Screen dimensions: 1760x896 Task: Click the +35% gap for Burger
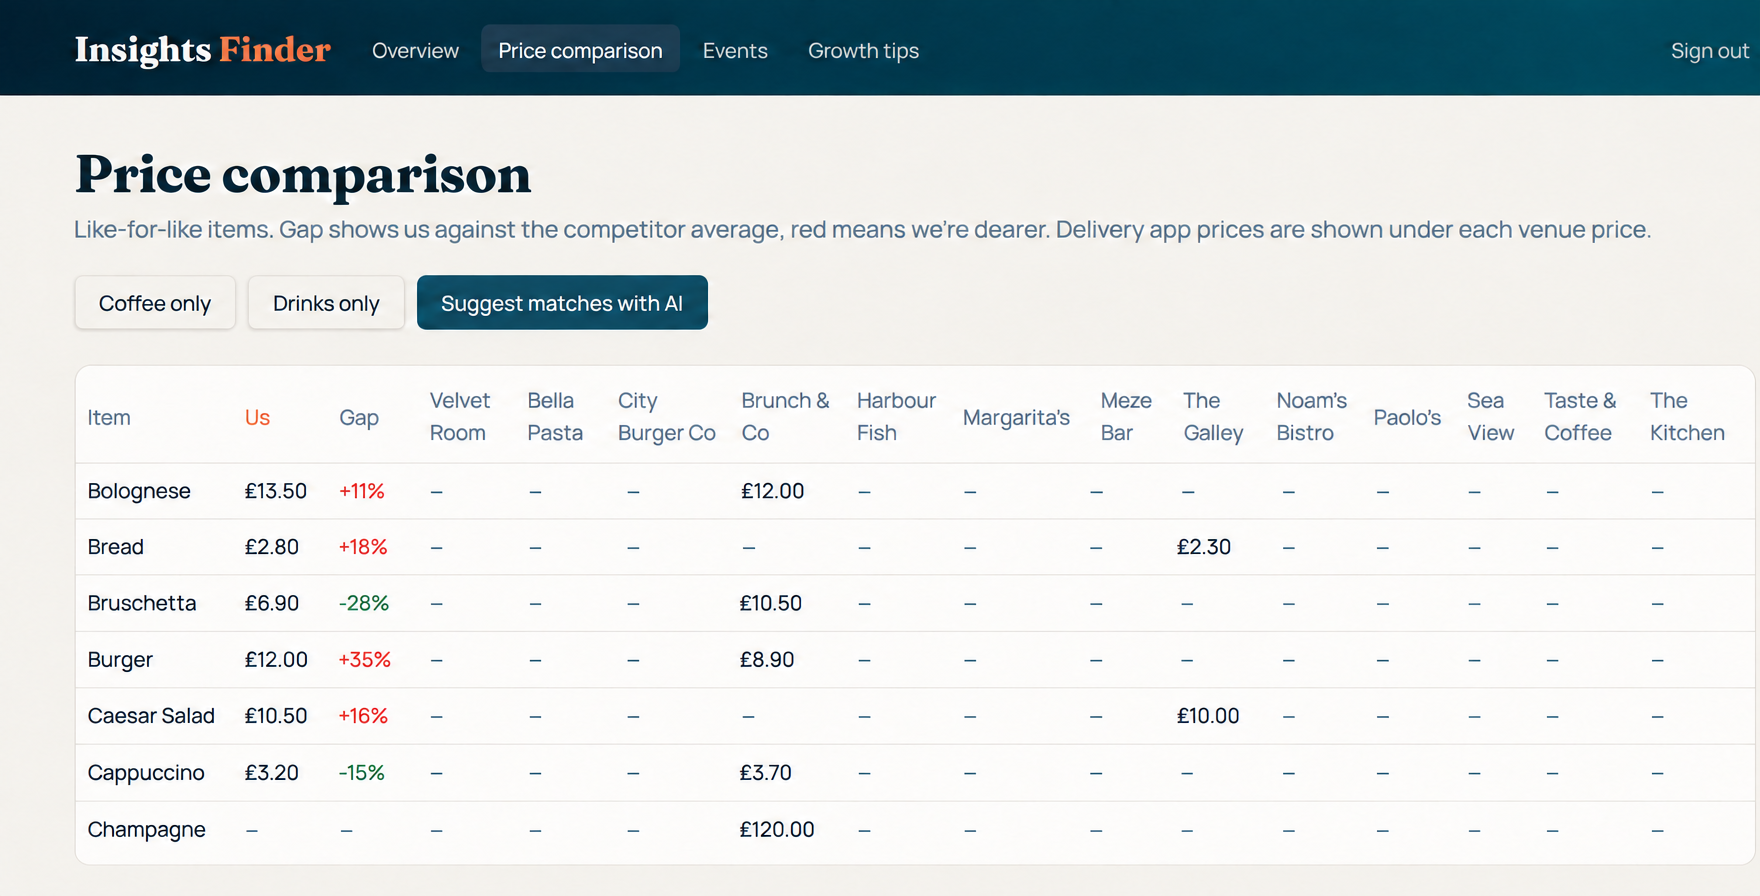pyautogui.click(x=365, y=660)
